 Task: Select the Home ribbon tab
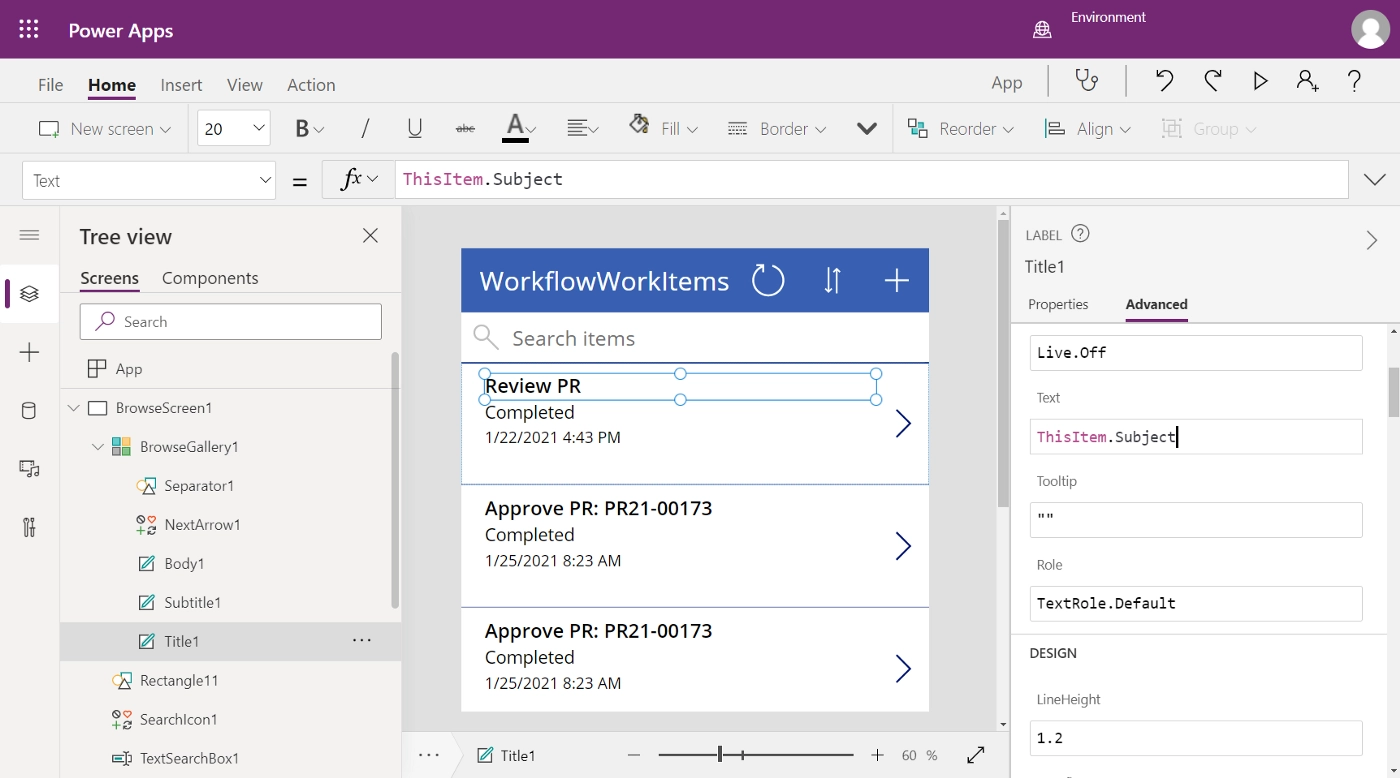(x=112, y=85)
